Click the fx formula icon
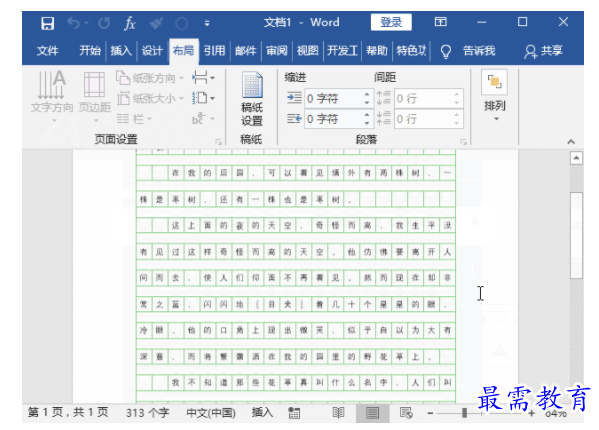 click(130, 23)
